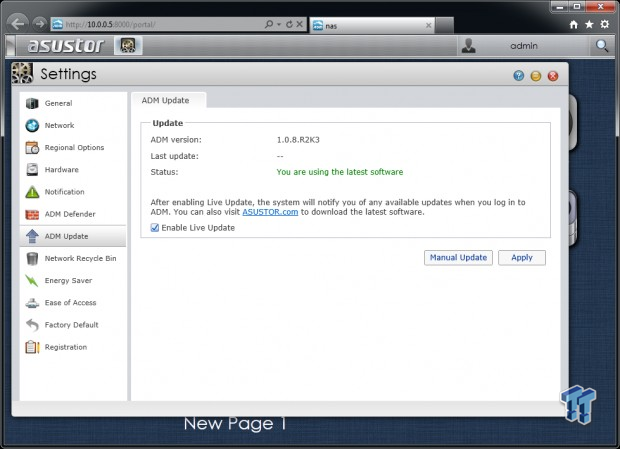620x449 pixels.
Task: Select Ease of Access in the sidebar
Action: [x=73, y=303]
